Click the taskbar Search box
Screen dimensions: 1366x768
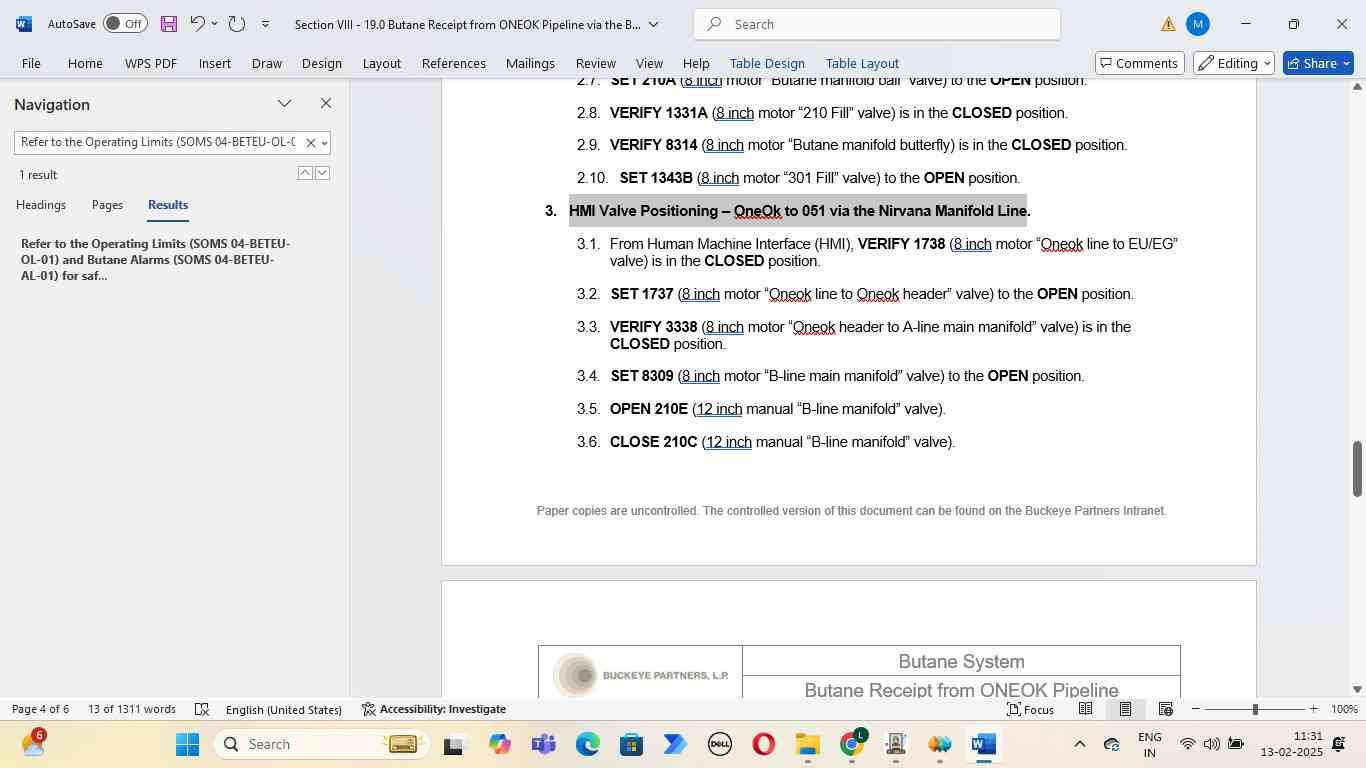tap(320, 744)
